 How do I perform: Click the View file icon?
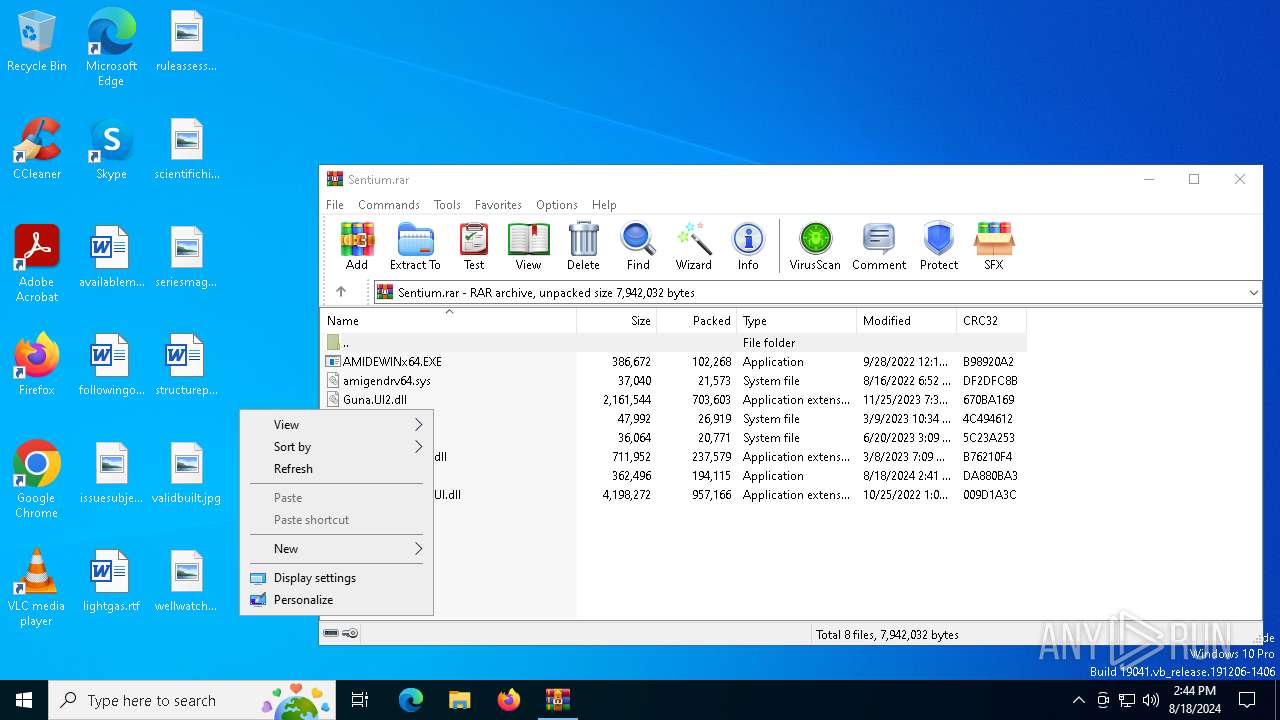pos(528,246)
